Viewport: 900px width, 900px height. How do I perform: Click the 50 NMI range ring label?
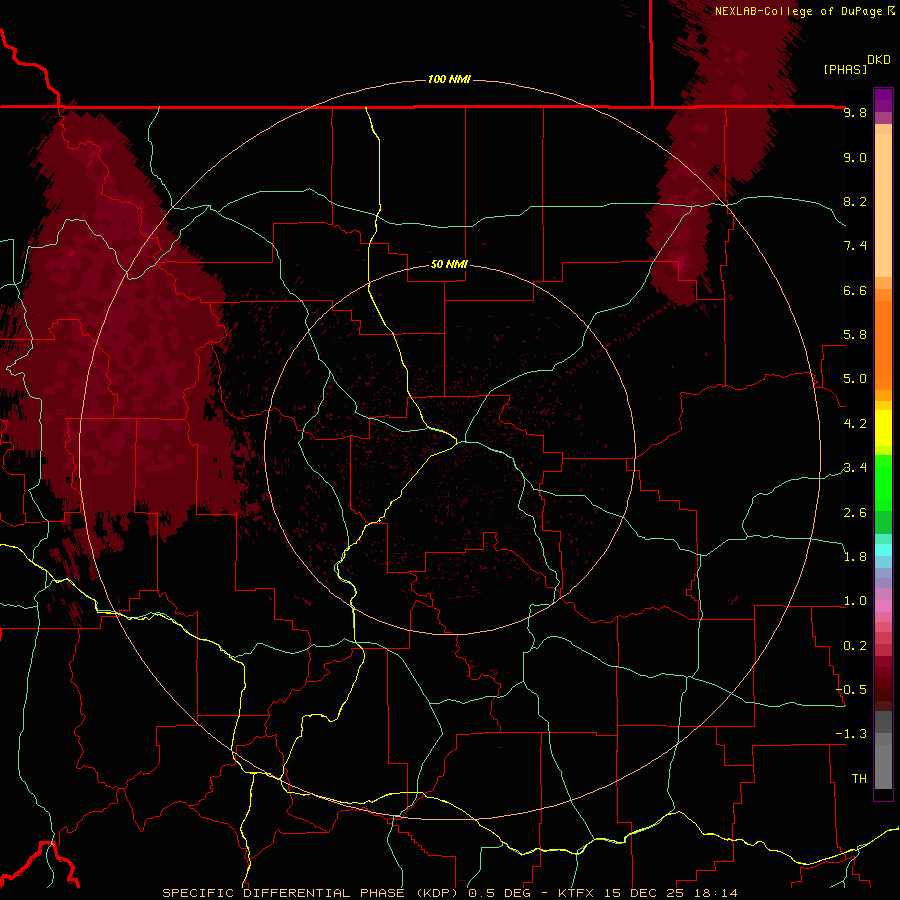449,264
